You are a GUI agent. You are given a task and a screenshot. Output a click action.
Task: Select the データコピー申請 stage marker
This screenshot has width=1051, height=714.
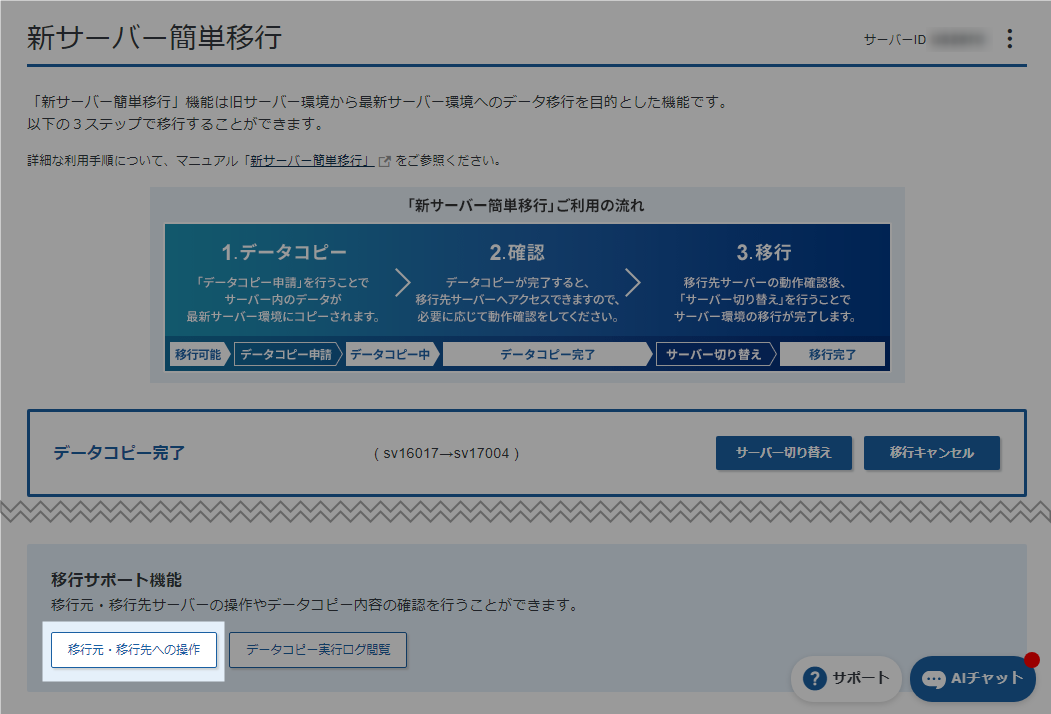point(288,354)
